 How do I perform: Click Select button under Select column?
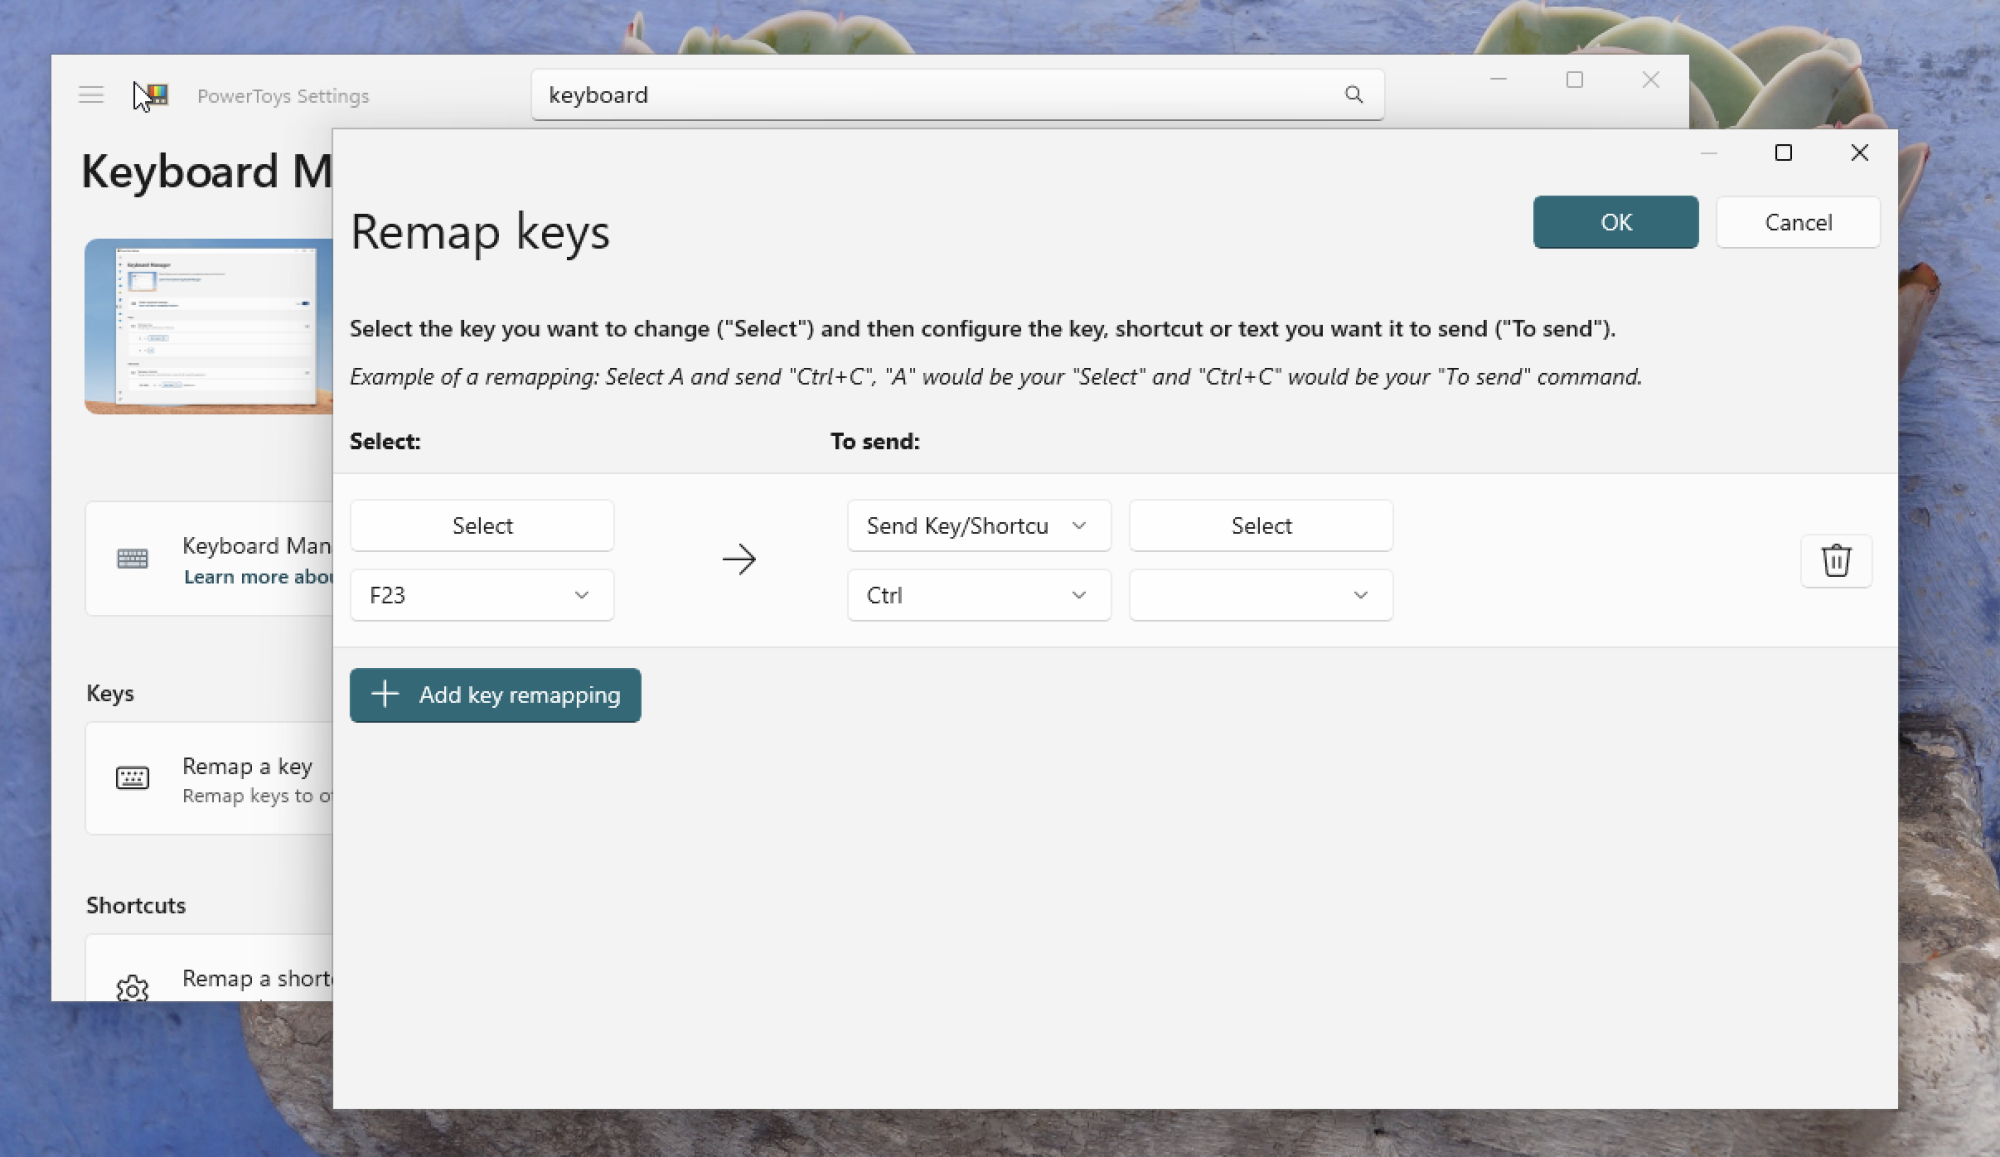point(482,525)
